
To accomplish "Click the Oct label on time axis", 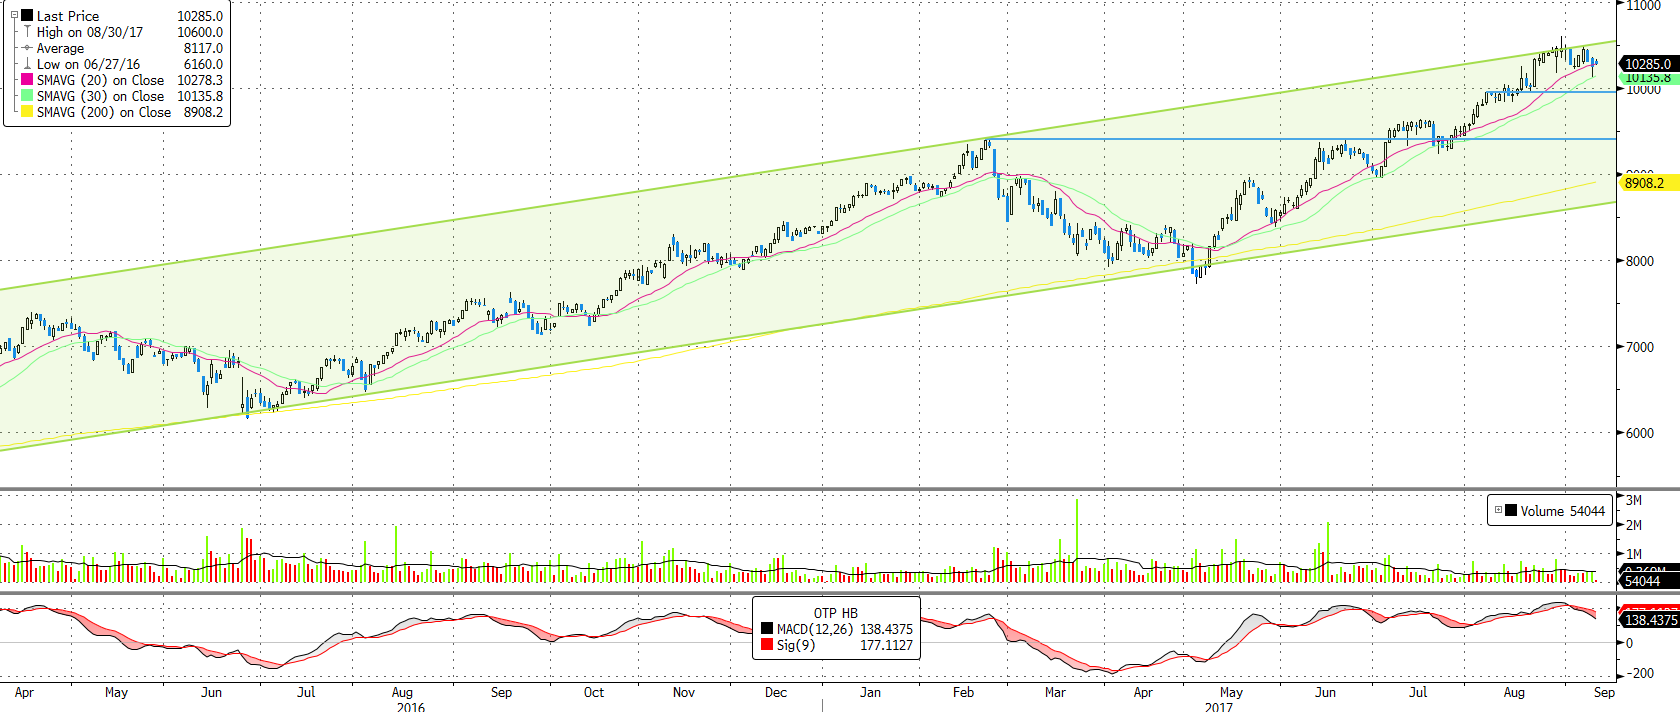I will click(594, 692).
